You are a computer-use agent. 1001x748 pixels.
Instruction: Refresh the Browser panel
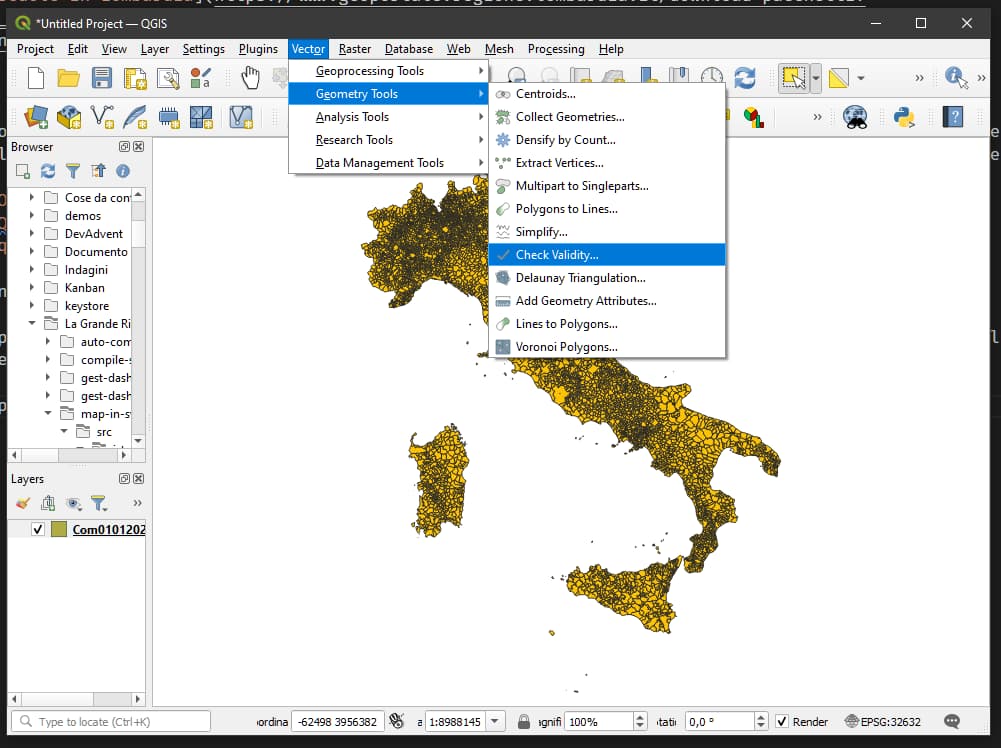tap(48, 171)
